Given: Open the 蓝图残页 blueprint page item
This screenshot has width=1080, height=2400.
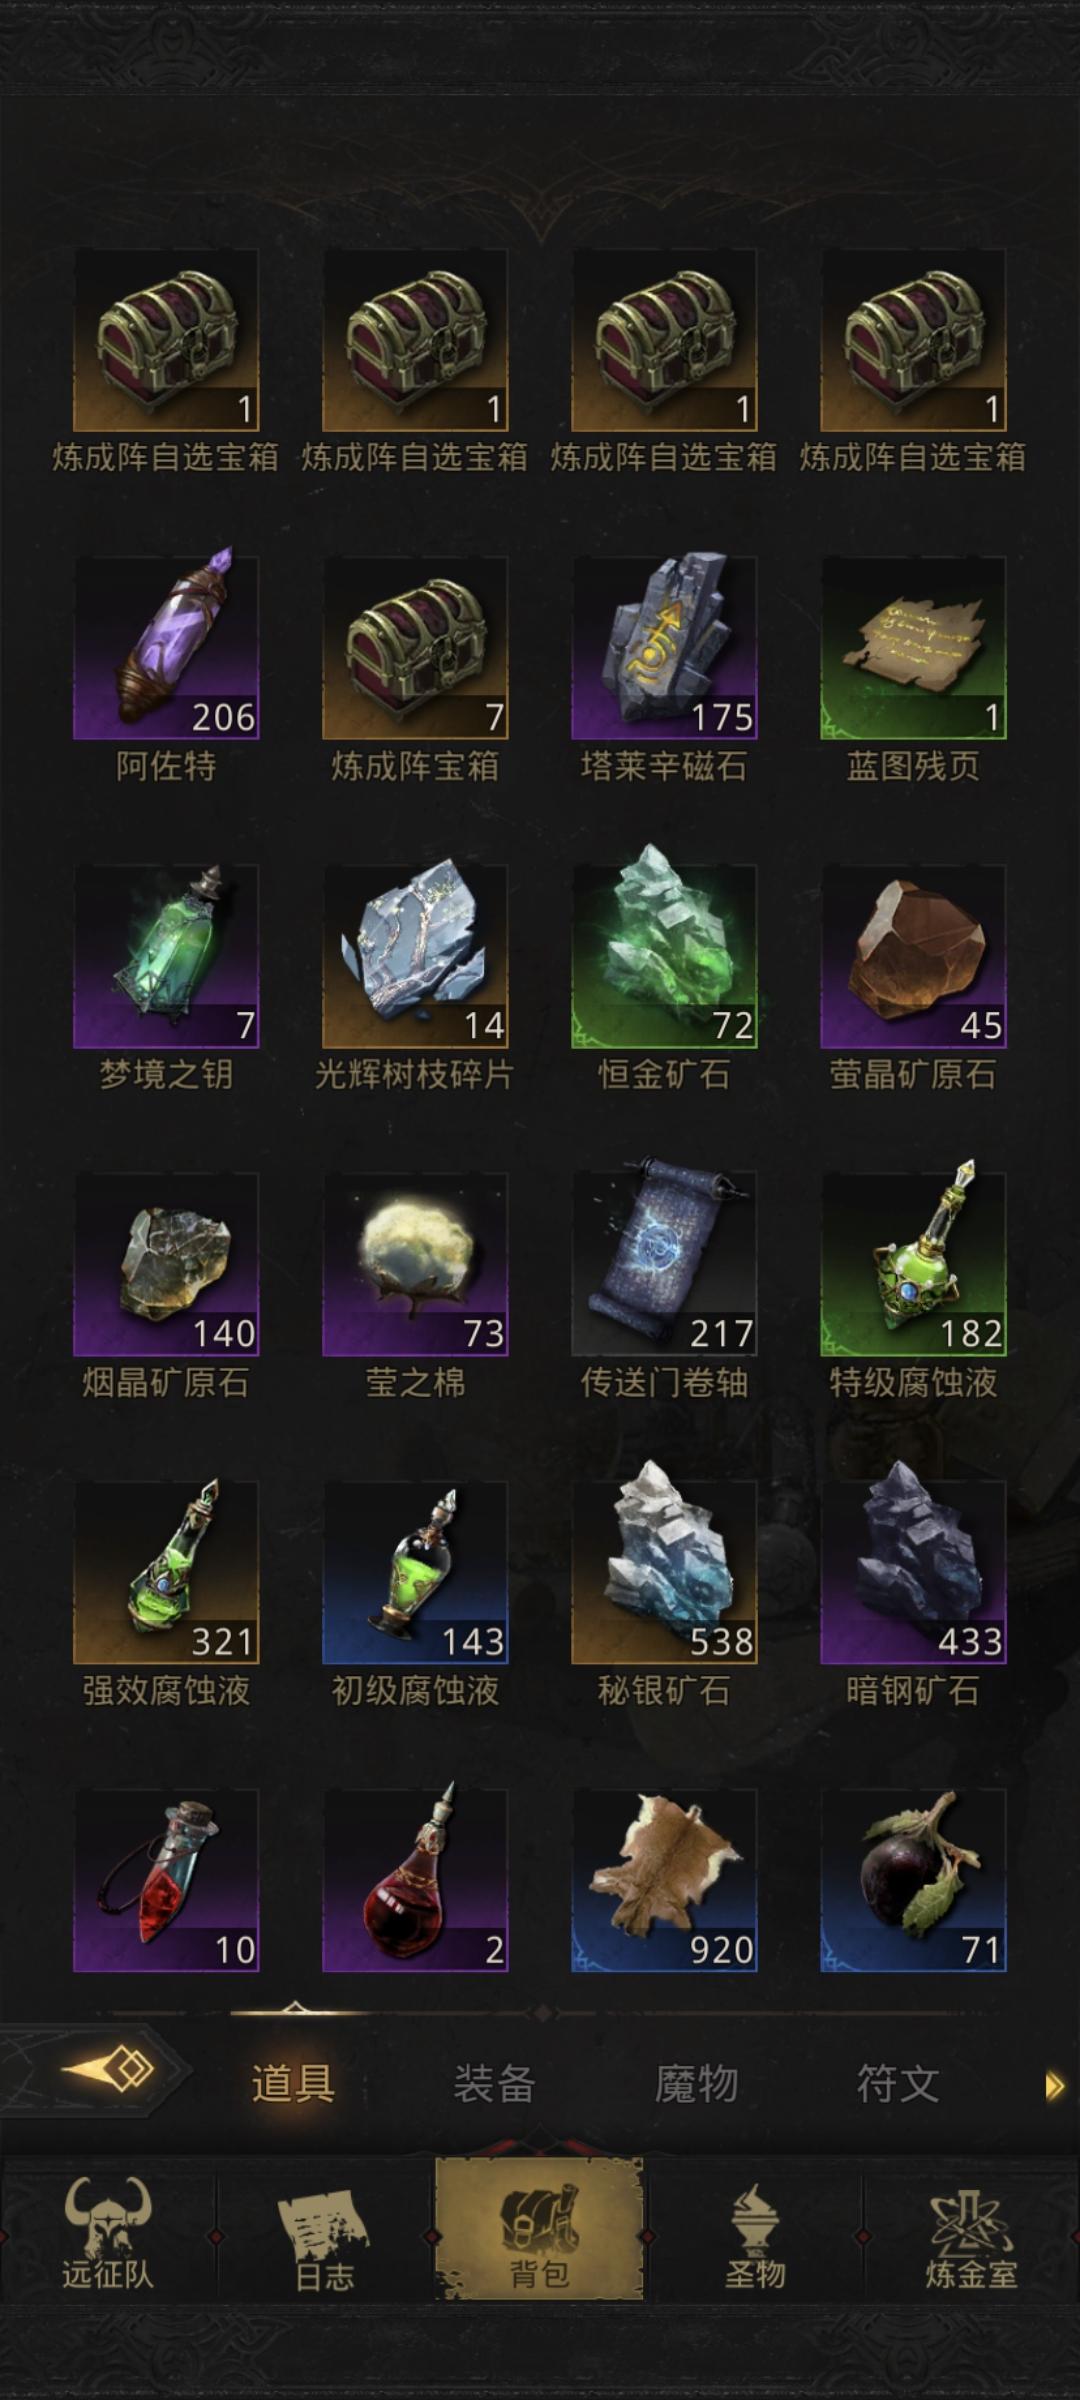Looking at the screenshot, I should point(913,648).
